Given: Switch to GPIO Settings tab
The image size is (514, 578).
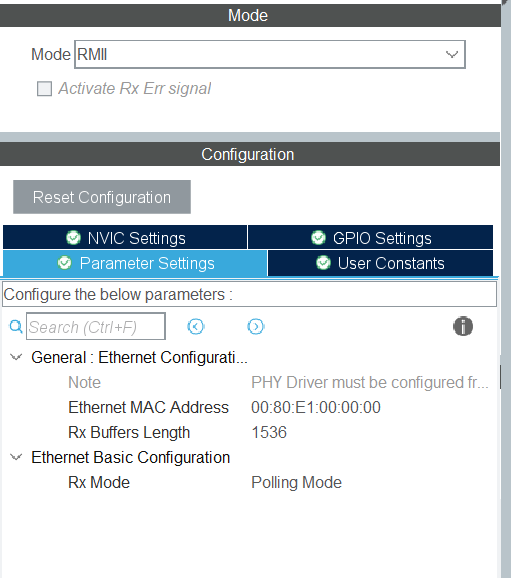Looking at the screenshot, I should click(371, 237).
